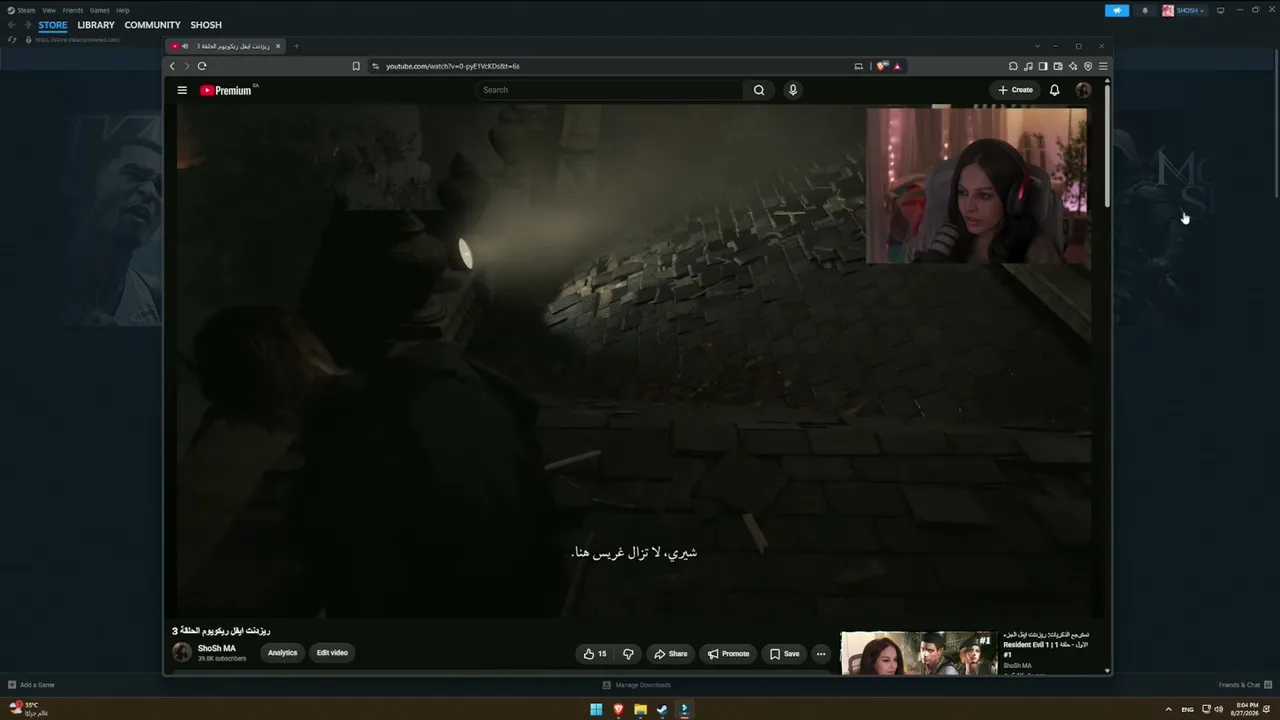Open the YouTube guide hamburger menu
This screenshot has height=720, width=1280.
click(x=182, y=90)
